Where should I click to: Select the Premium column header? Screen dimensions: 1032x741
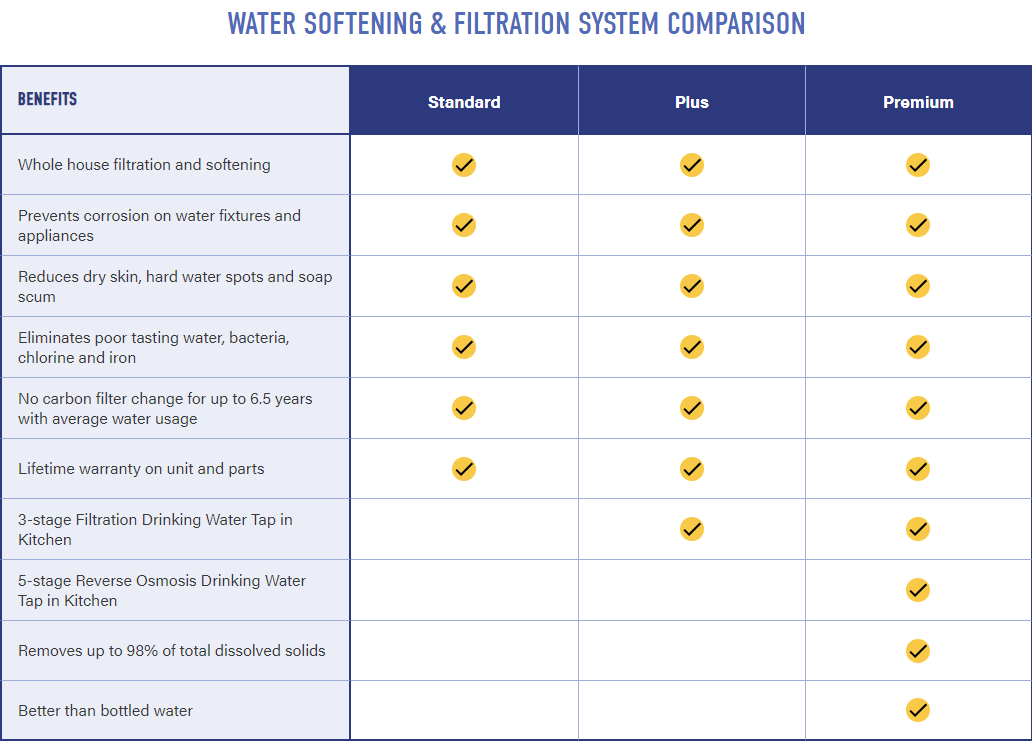click(919, 102)
